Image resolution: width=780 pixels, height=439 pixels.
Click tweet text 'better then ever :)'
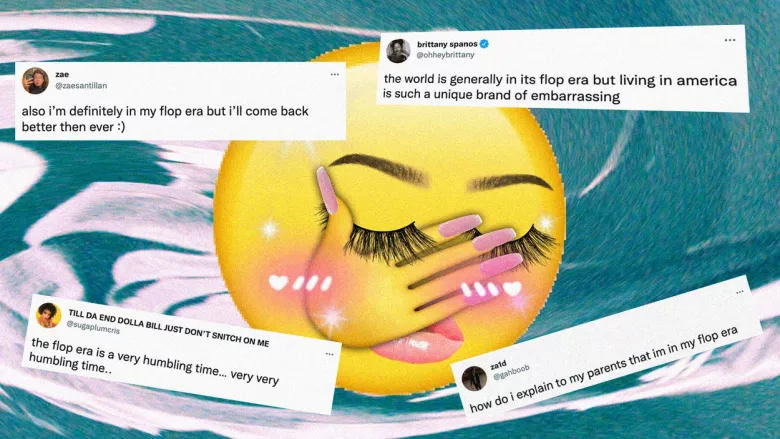coord(73,127)
